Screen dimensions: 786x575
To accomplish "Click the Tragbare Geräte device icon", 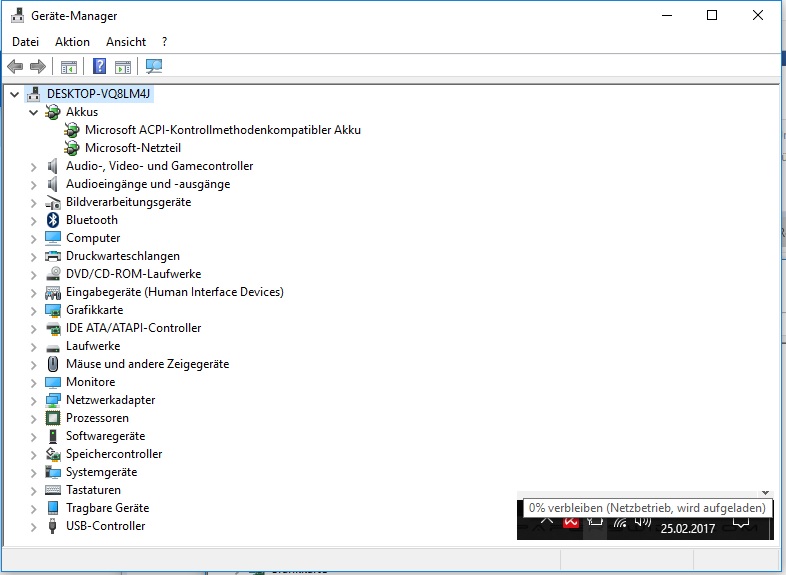I will click(x=53, y=508).
